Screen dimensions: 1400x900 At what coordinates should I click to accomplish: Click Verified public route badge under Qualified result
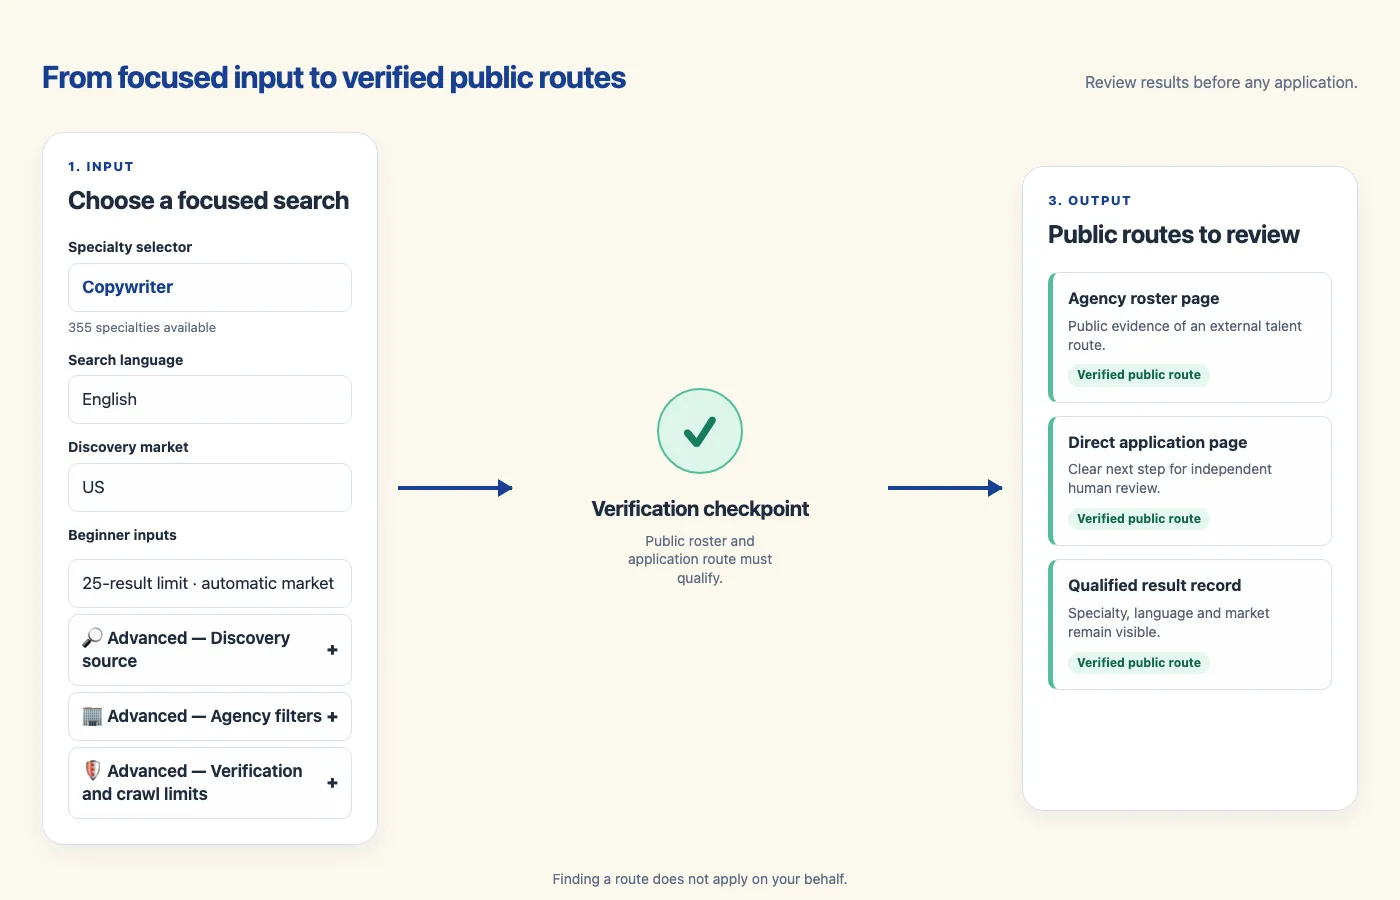[1139, 663]
